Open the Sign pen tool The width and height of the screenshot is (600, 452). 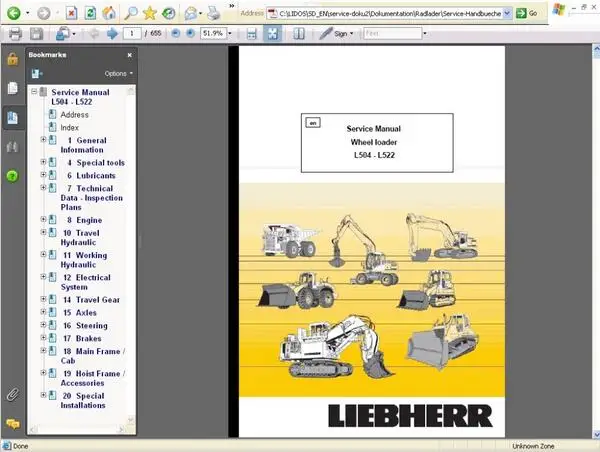coord(336,34)
